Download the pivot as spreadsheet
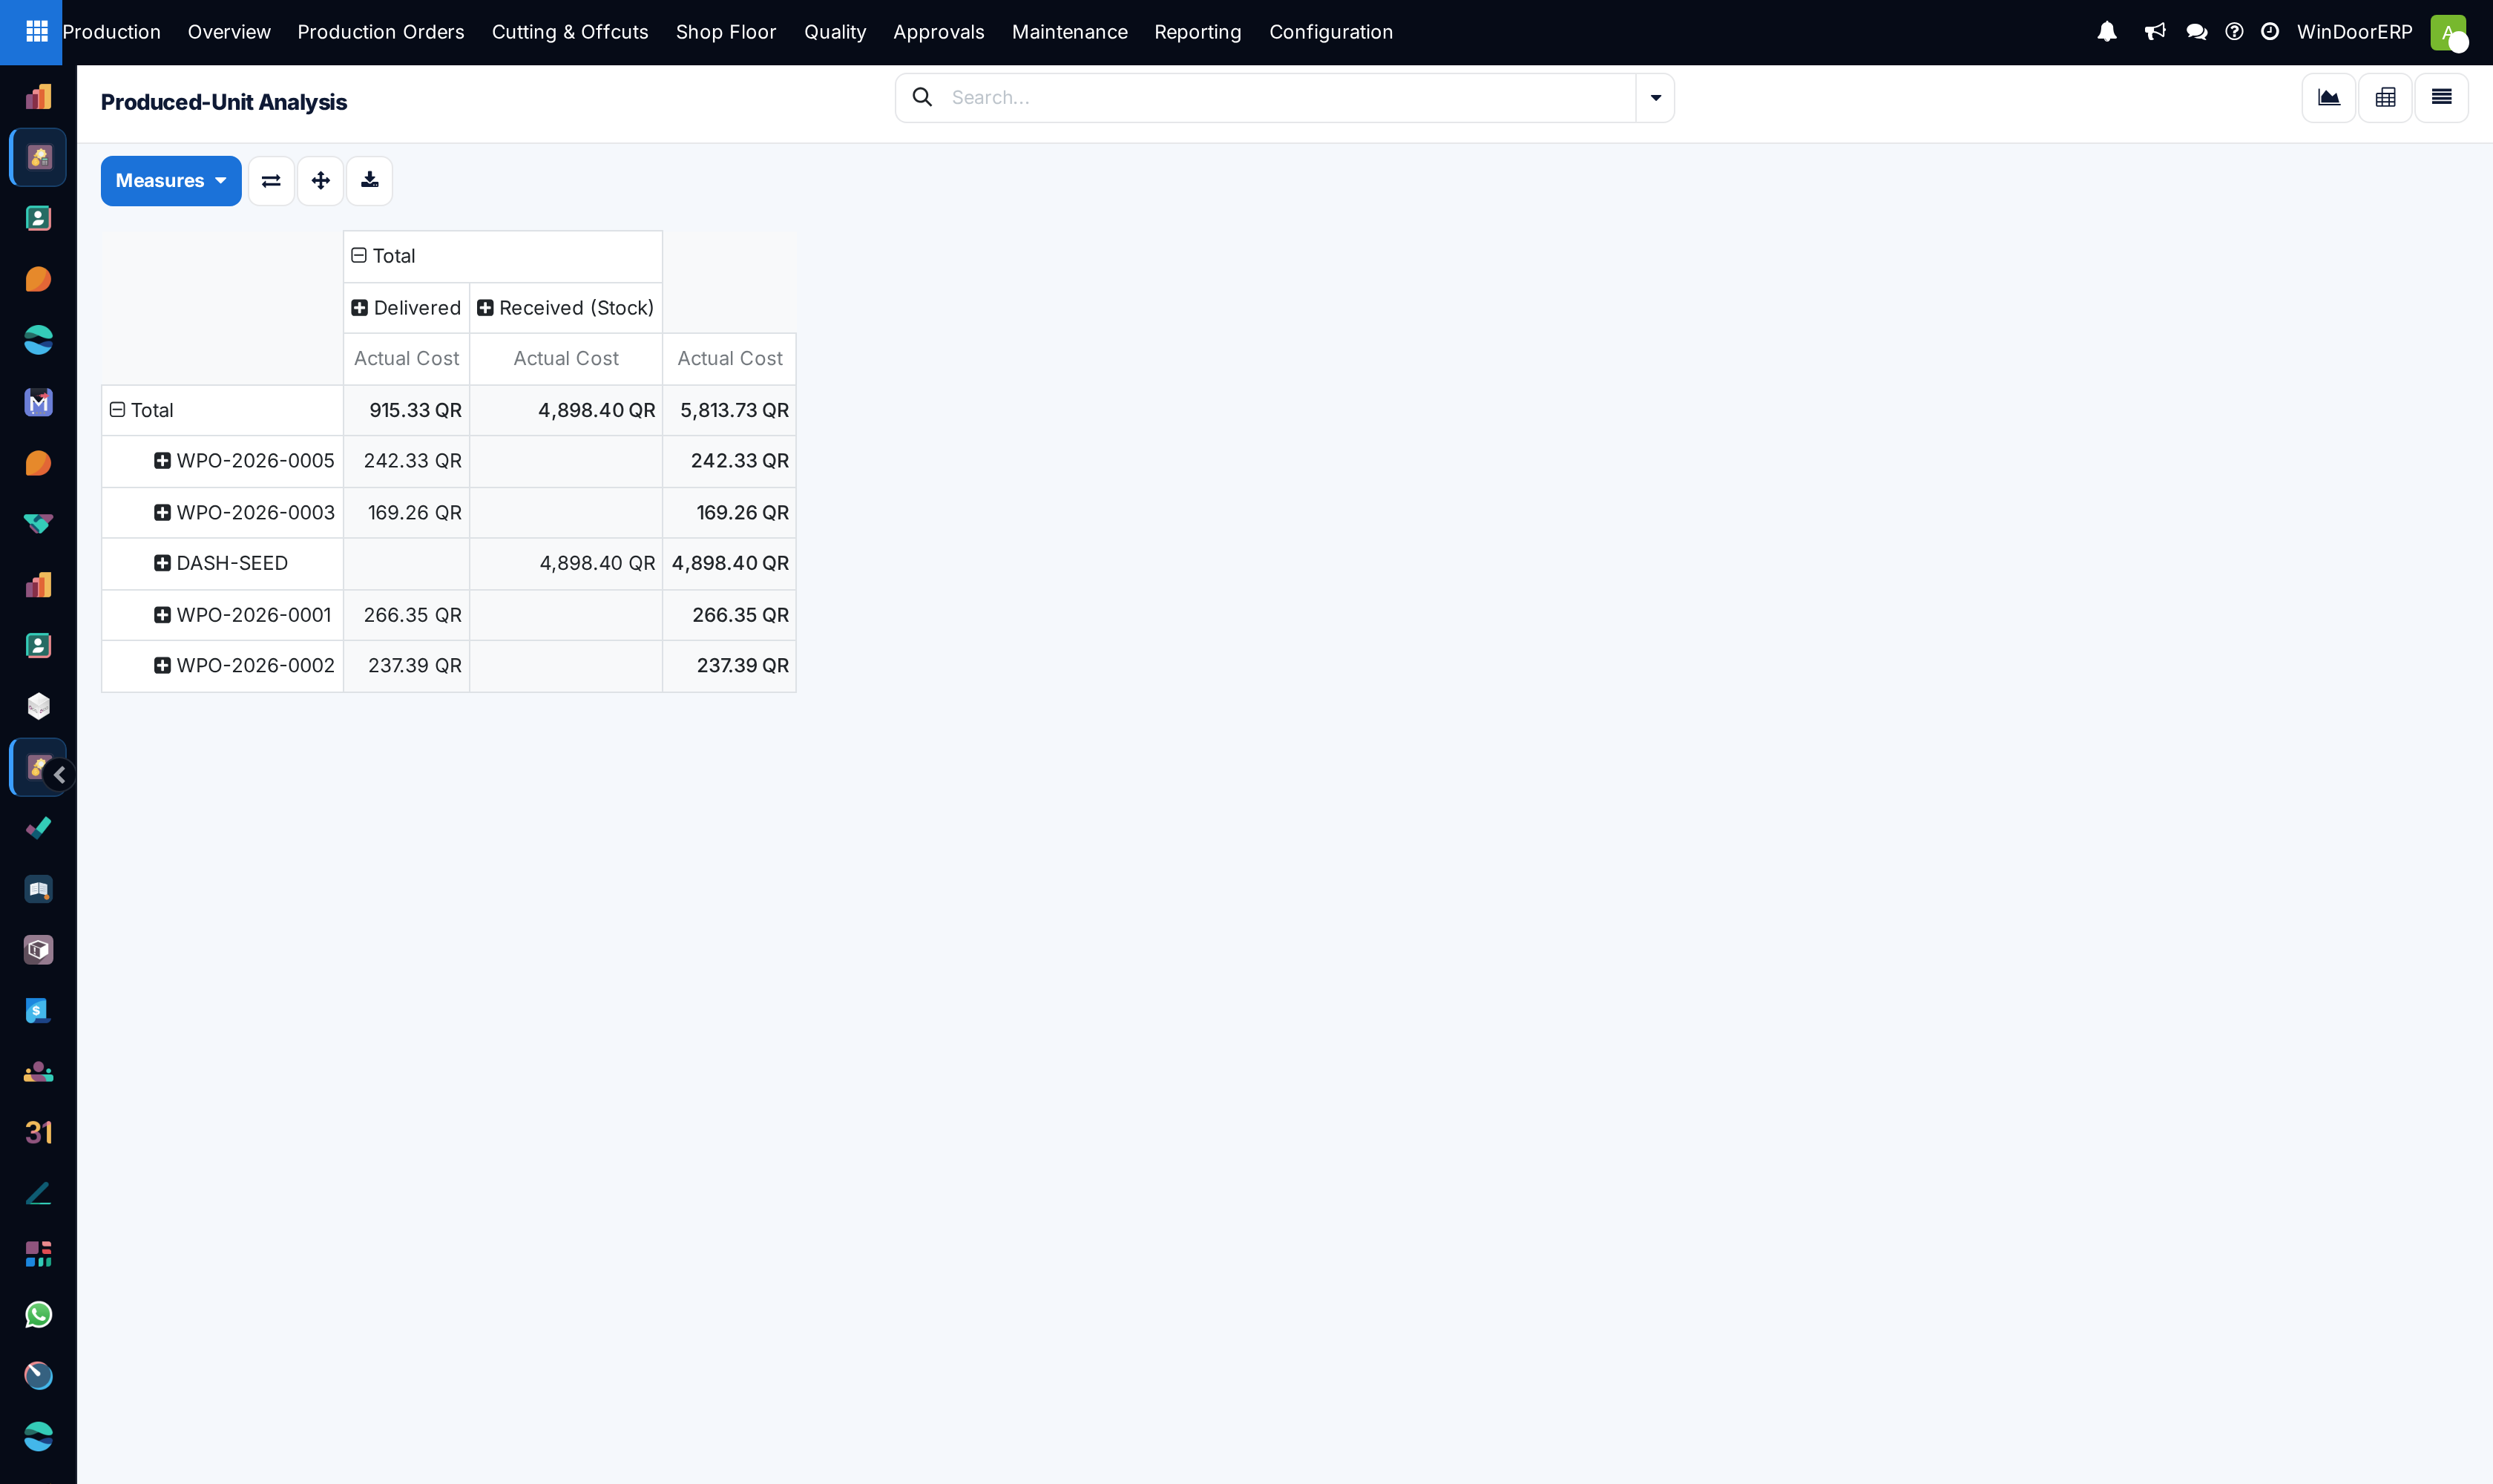2493x1484 pixels. pos(369,181)
